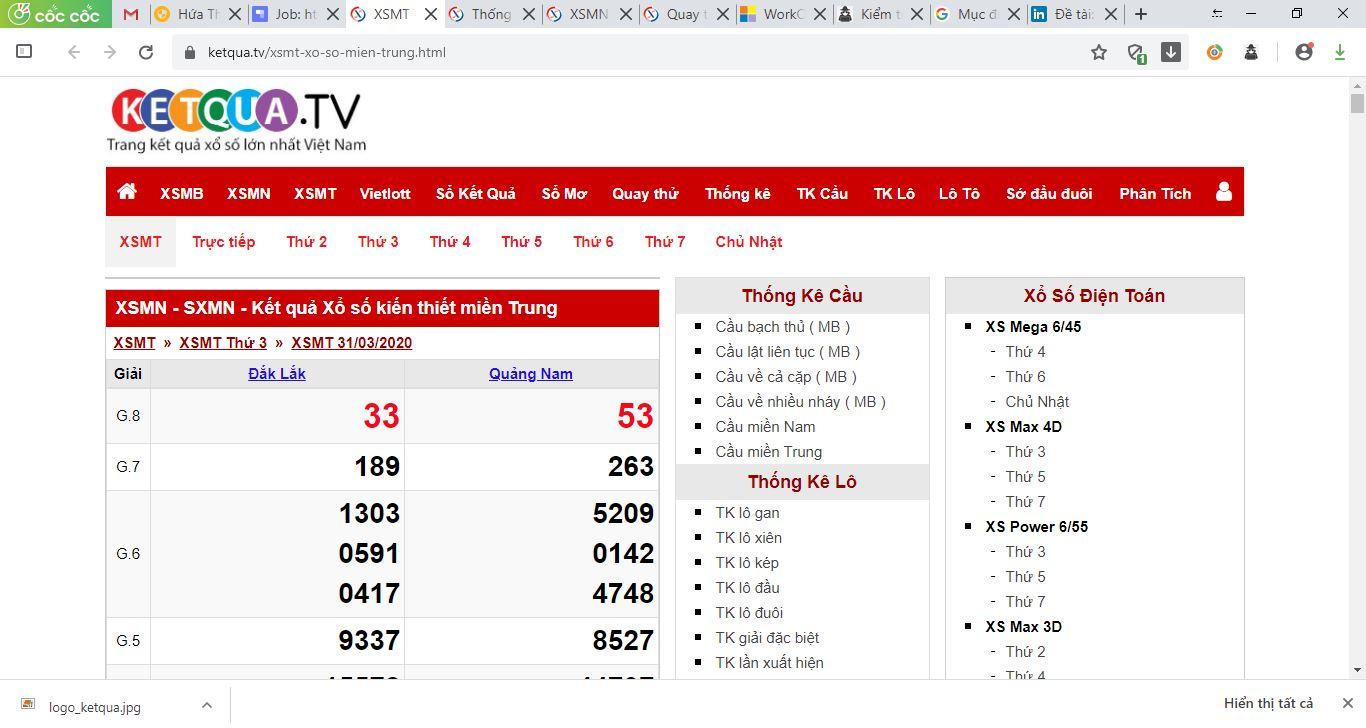Select Thứ 5 in sub-menu

pos(521,241)
